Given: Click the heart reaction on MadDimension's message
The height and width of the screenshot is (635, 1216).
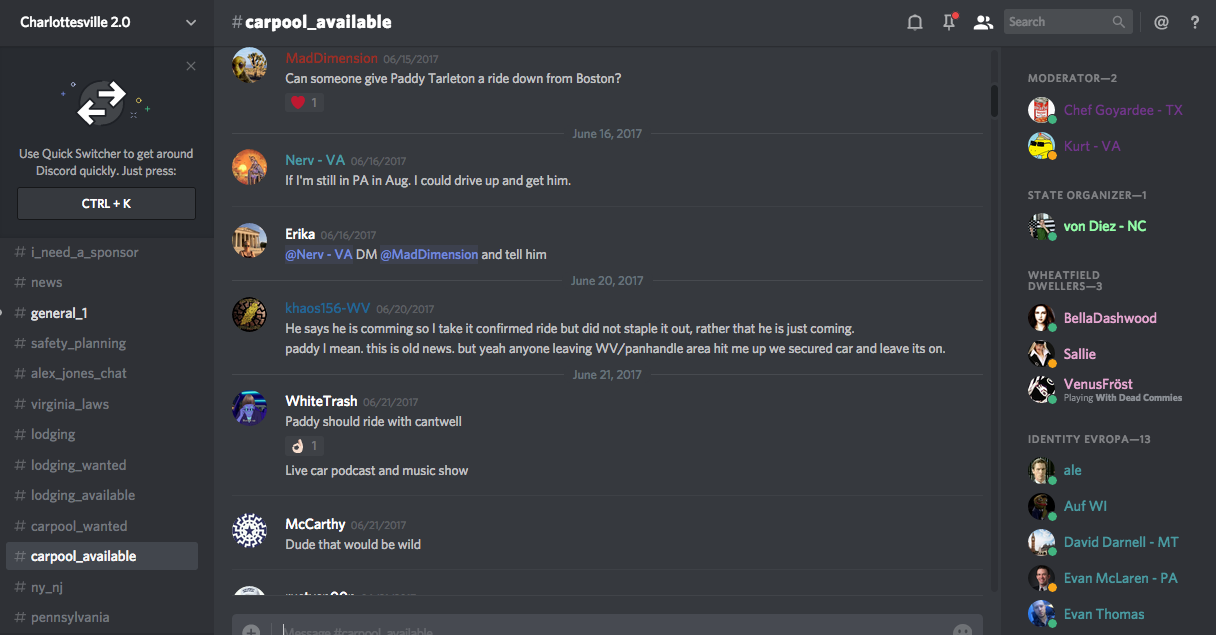Looking at the screenshot, I should tap(304, 102).
